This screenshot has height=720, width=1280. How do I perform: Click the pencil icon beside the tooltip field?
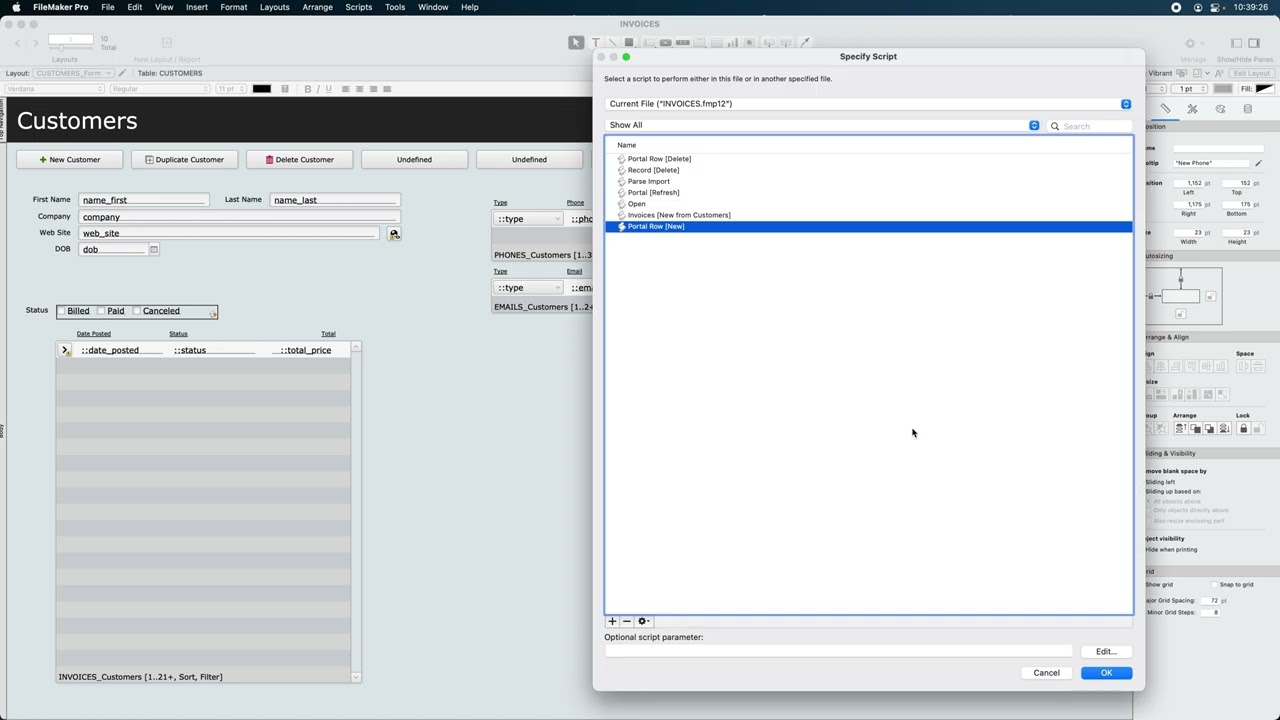click(1258, 163)
